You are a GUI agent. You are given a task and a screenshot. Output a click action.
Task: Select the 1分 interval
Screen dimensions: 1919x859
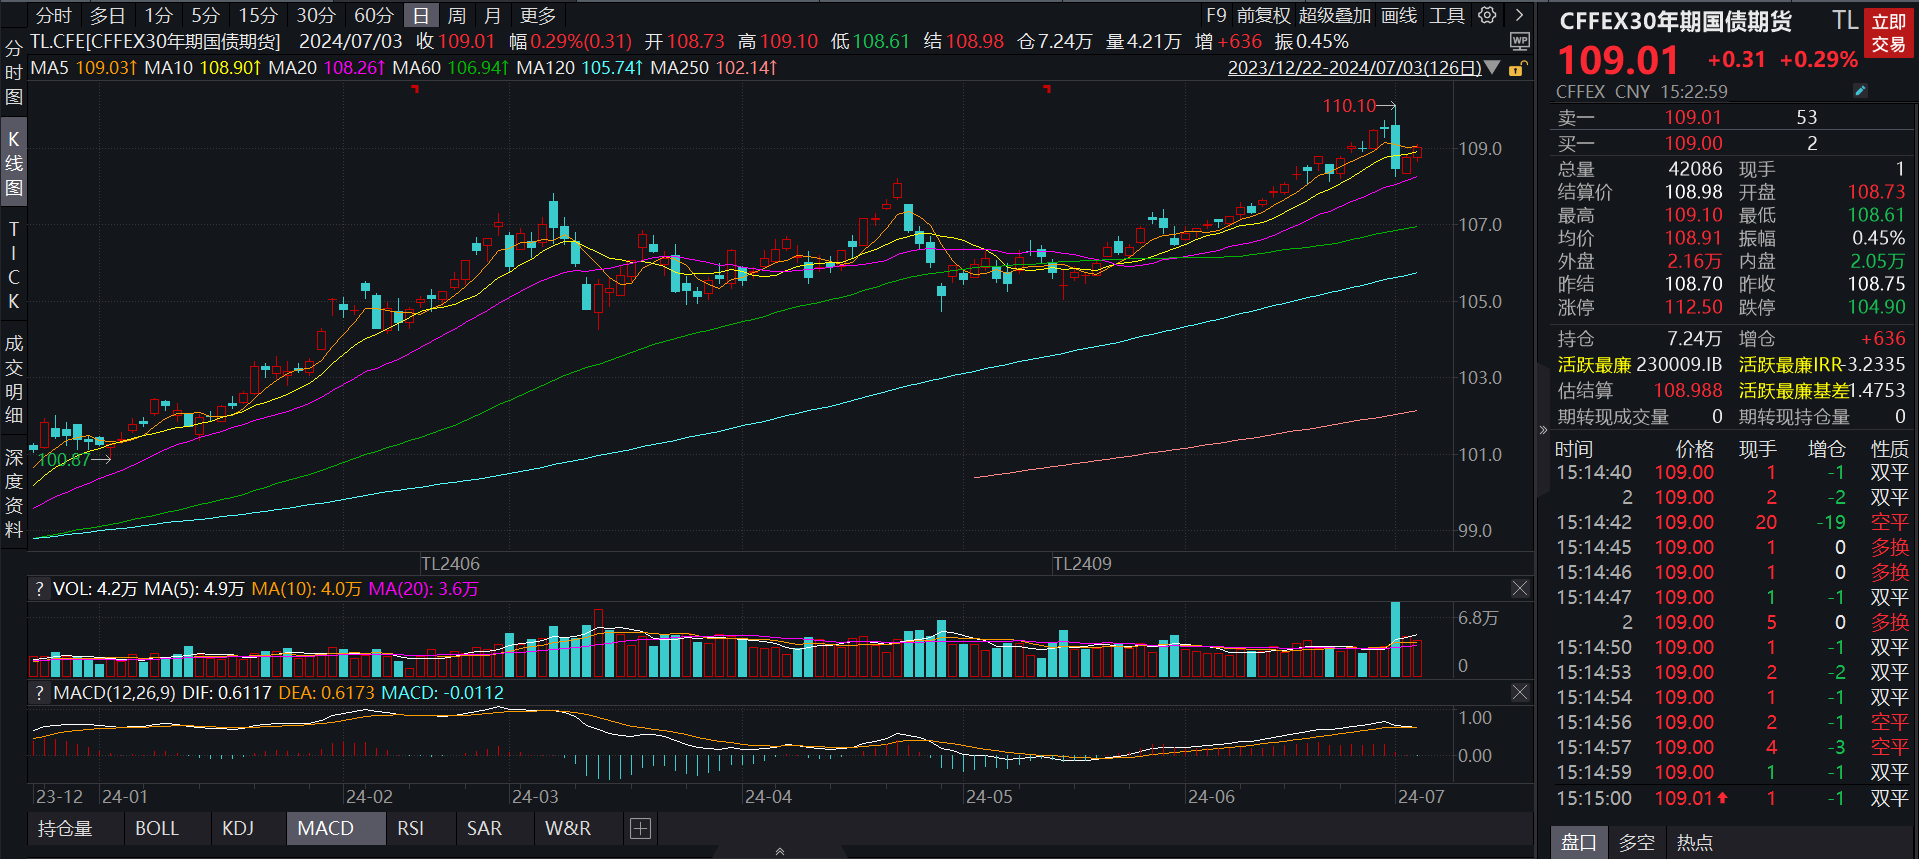[158, 15]
